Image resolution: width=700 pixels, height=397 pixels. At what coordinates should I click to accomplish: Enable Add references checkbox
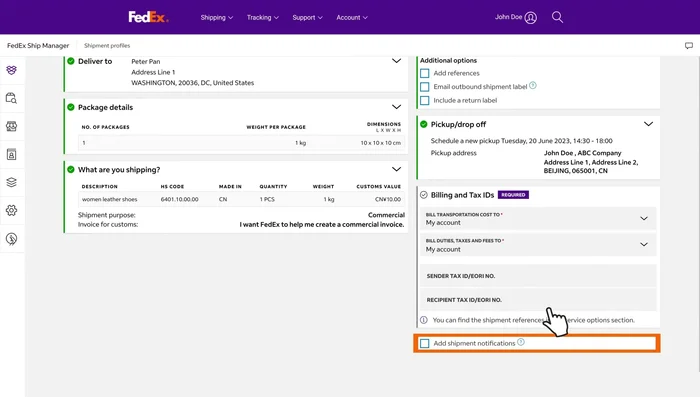tap(425, 73)
